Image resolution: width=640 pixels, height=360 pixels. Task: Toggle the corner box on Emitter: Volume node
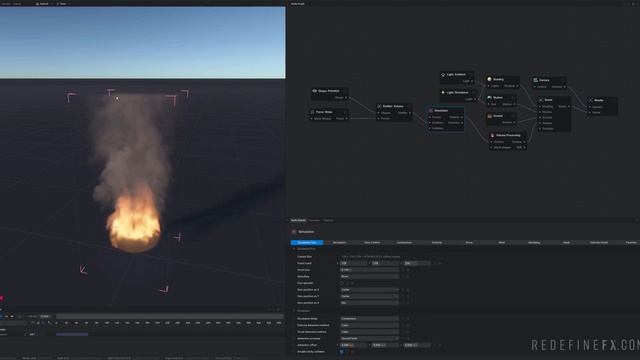tap(408, 106)
